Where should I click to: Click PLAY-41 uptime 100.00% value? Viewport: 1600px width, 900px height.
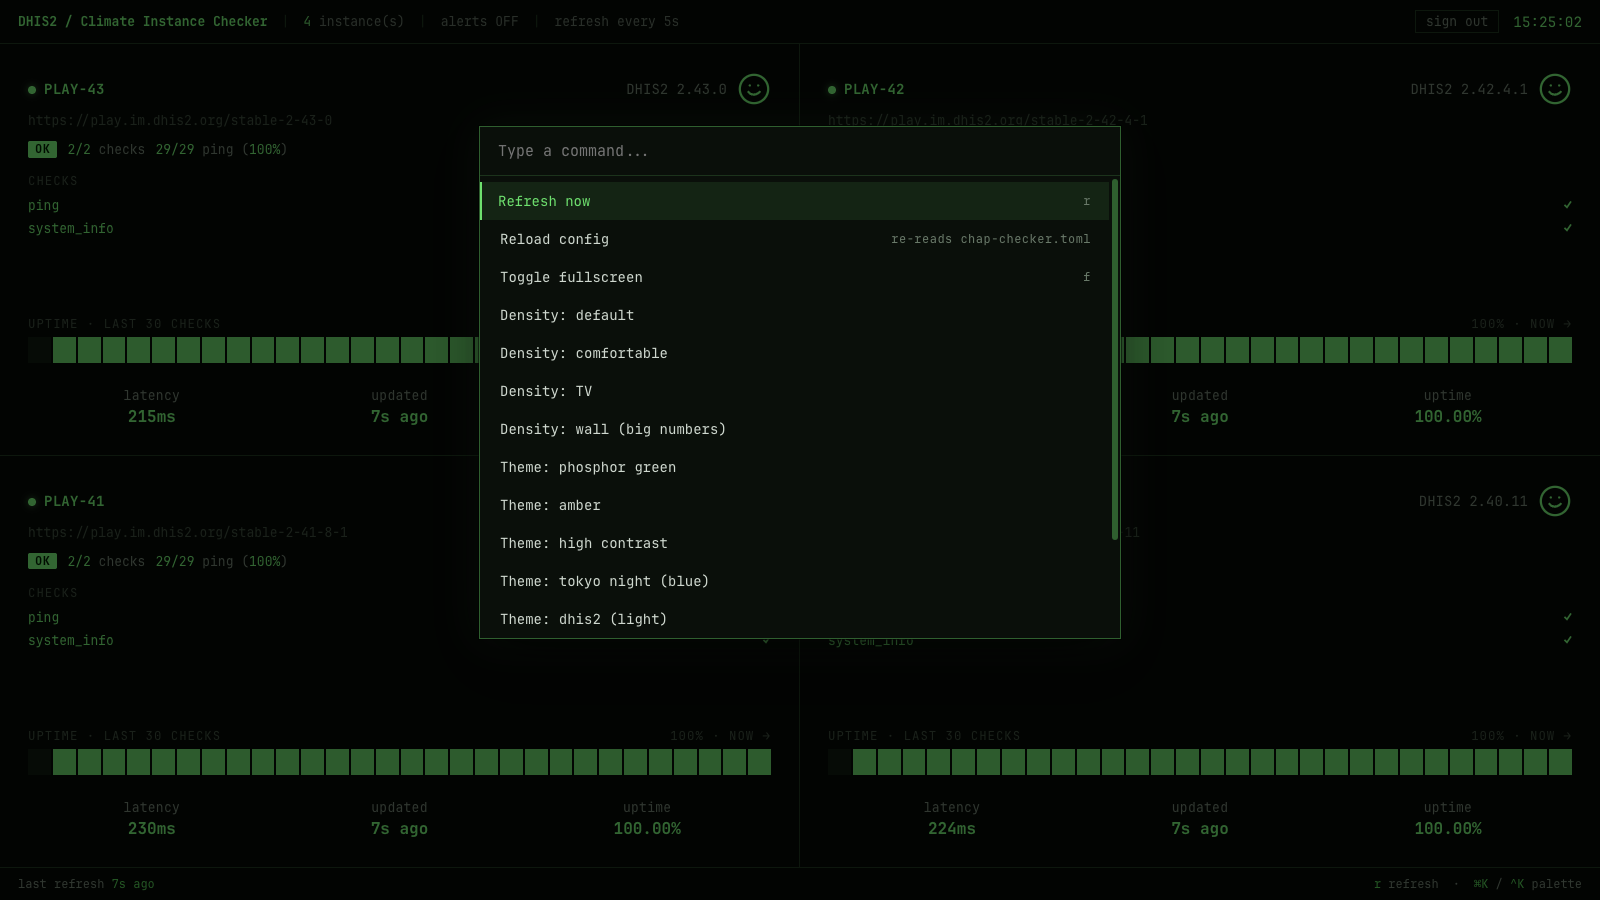coord(647,829)
